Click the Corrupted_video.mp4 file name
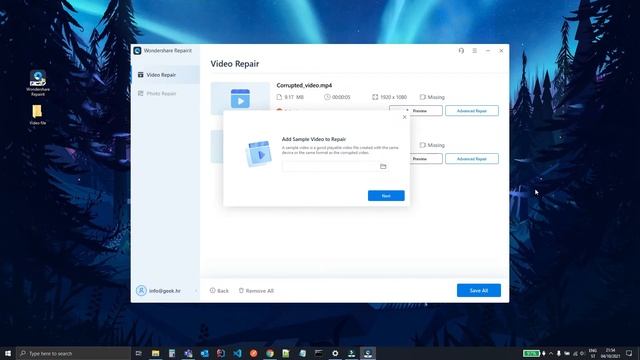The image size is (640, 360). [304, 85]
